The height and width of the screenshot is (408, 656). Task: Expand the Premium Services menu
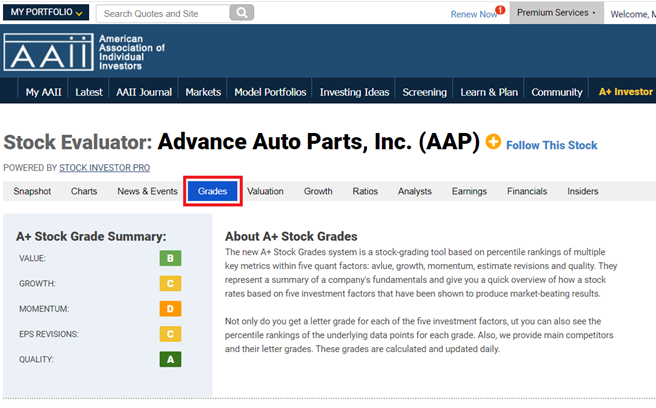click(556, 13)
